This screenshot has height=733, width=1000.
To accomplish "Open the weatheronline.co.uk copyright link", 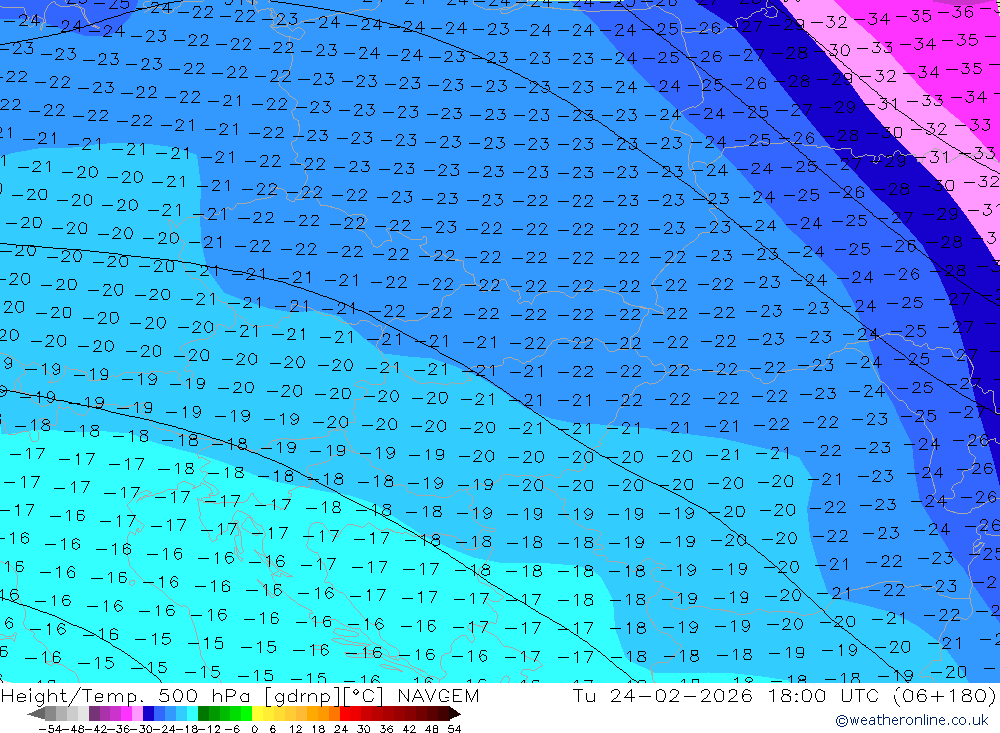I will coord(912,720).
